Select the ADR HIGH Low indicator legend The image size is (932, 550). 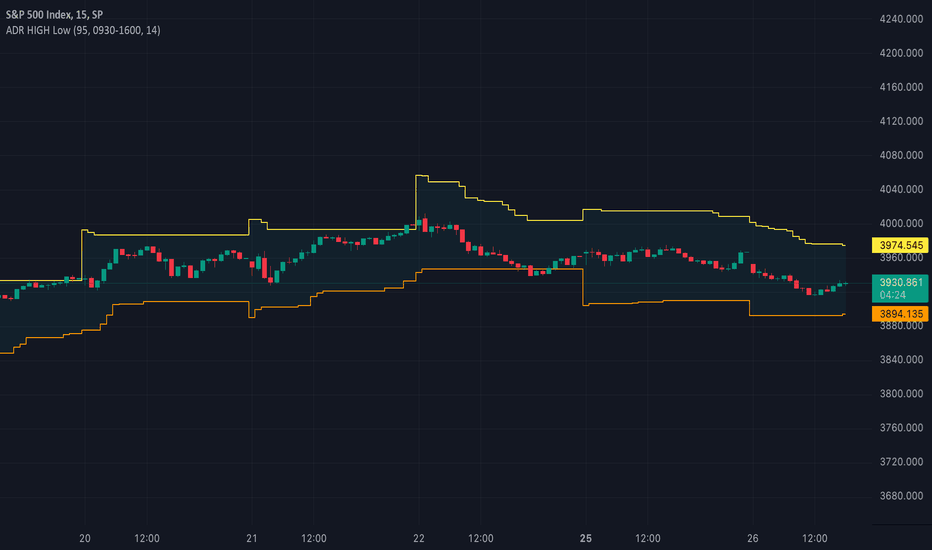[83, 30]
